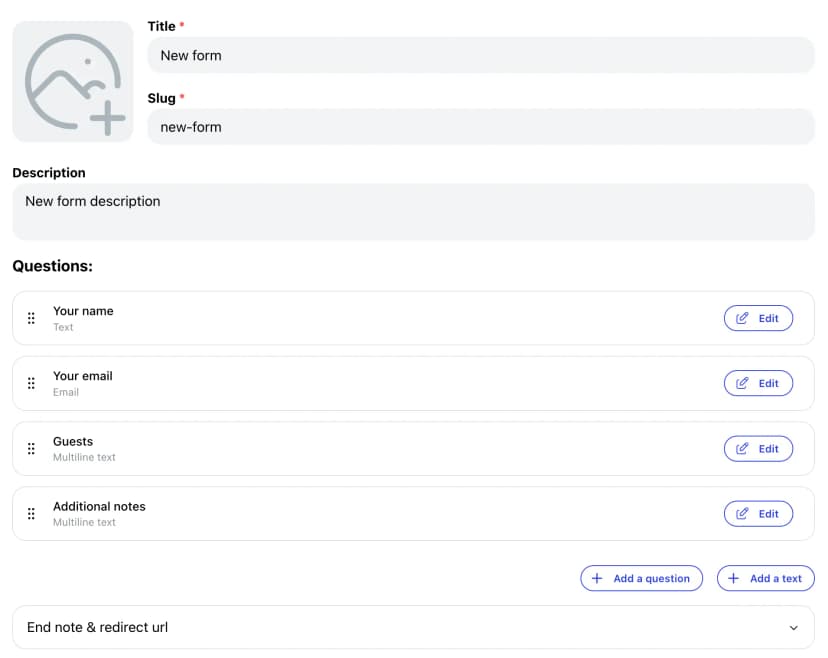Click the pencil icon on the Guests row

click(x=742, y=448)
